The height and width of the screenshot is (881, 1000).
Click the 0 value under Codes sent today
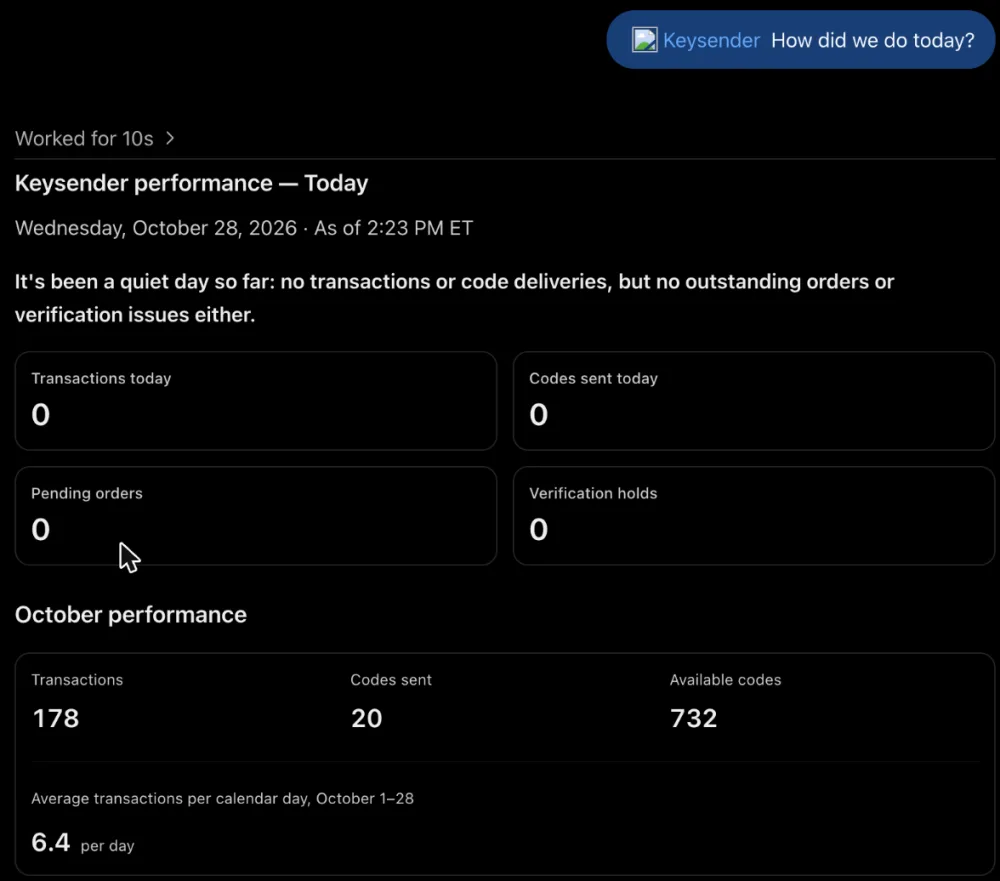coord(538,415)
